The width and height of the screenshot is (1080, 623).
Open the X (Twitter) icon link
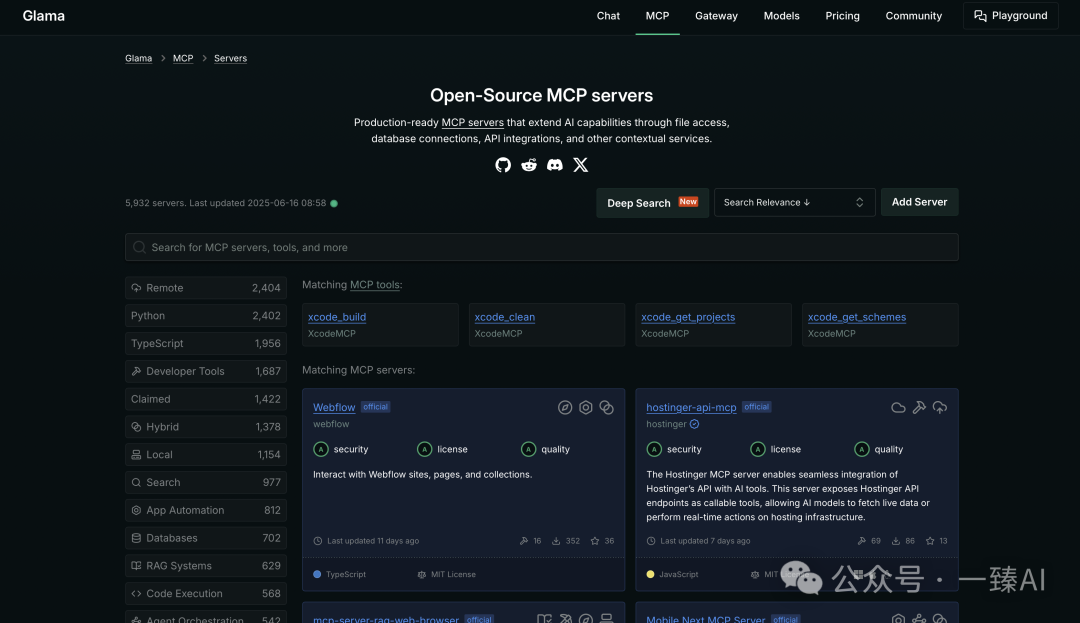tap(581, 165)
